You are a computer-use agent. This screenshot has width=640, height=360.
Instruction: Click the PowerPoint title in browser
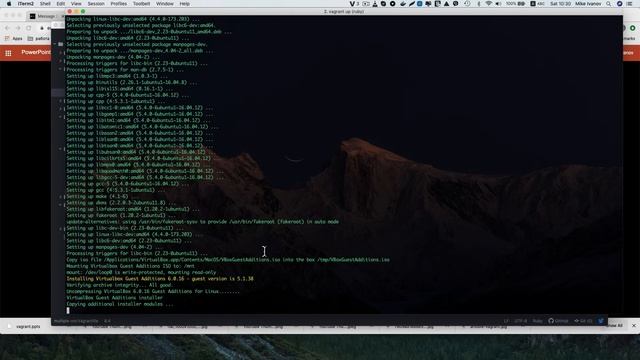tap(36, 52)
